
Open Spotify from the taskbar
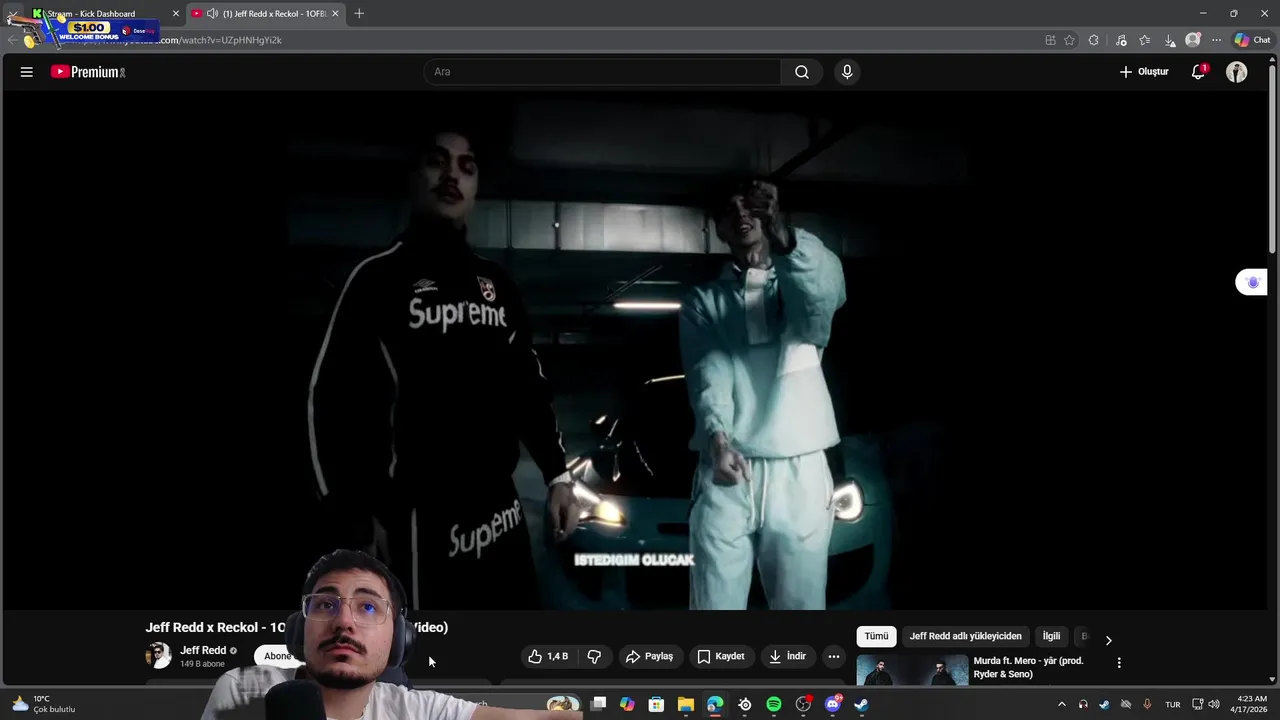point(774,705)
